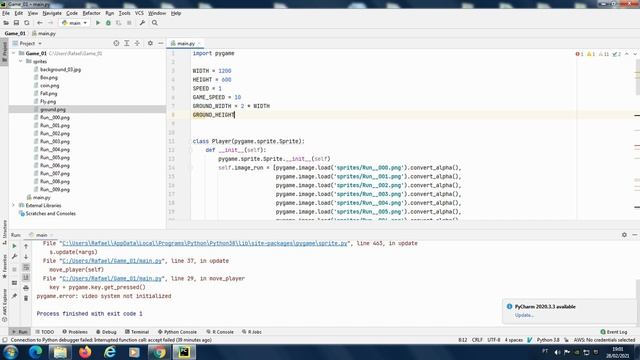Screen dimensions: 640x360
Task: Launch Firefox from the taskbar
Action: (x=85, y=352)
